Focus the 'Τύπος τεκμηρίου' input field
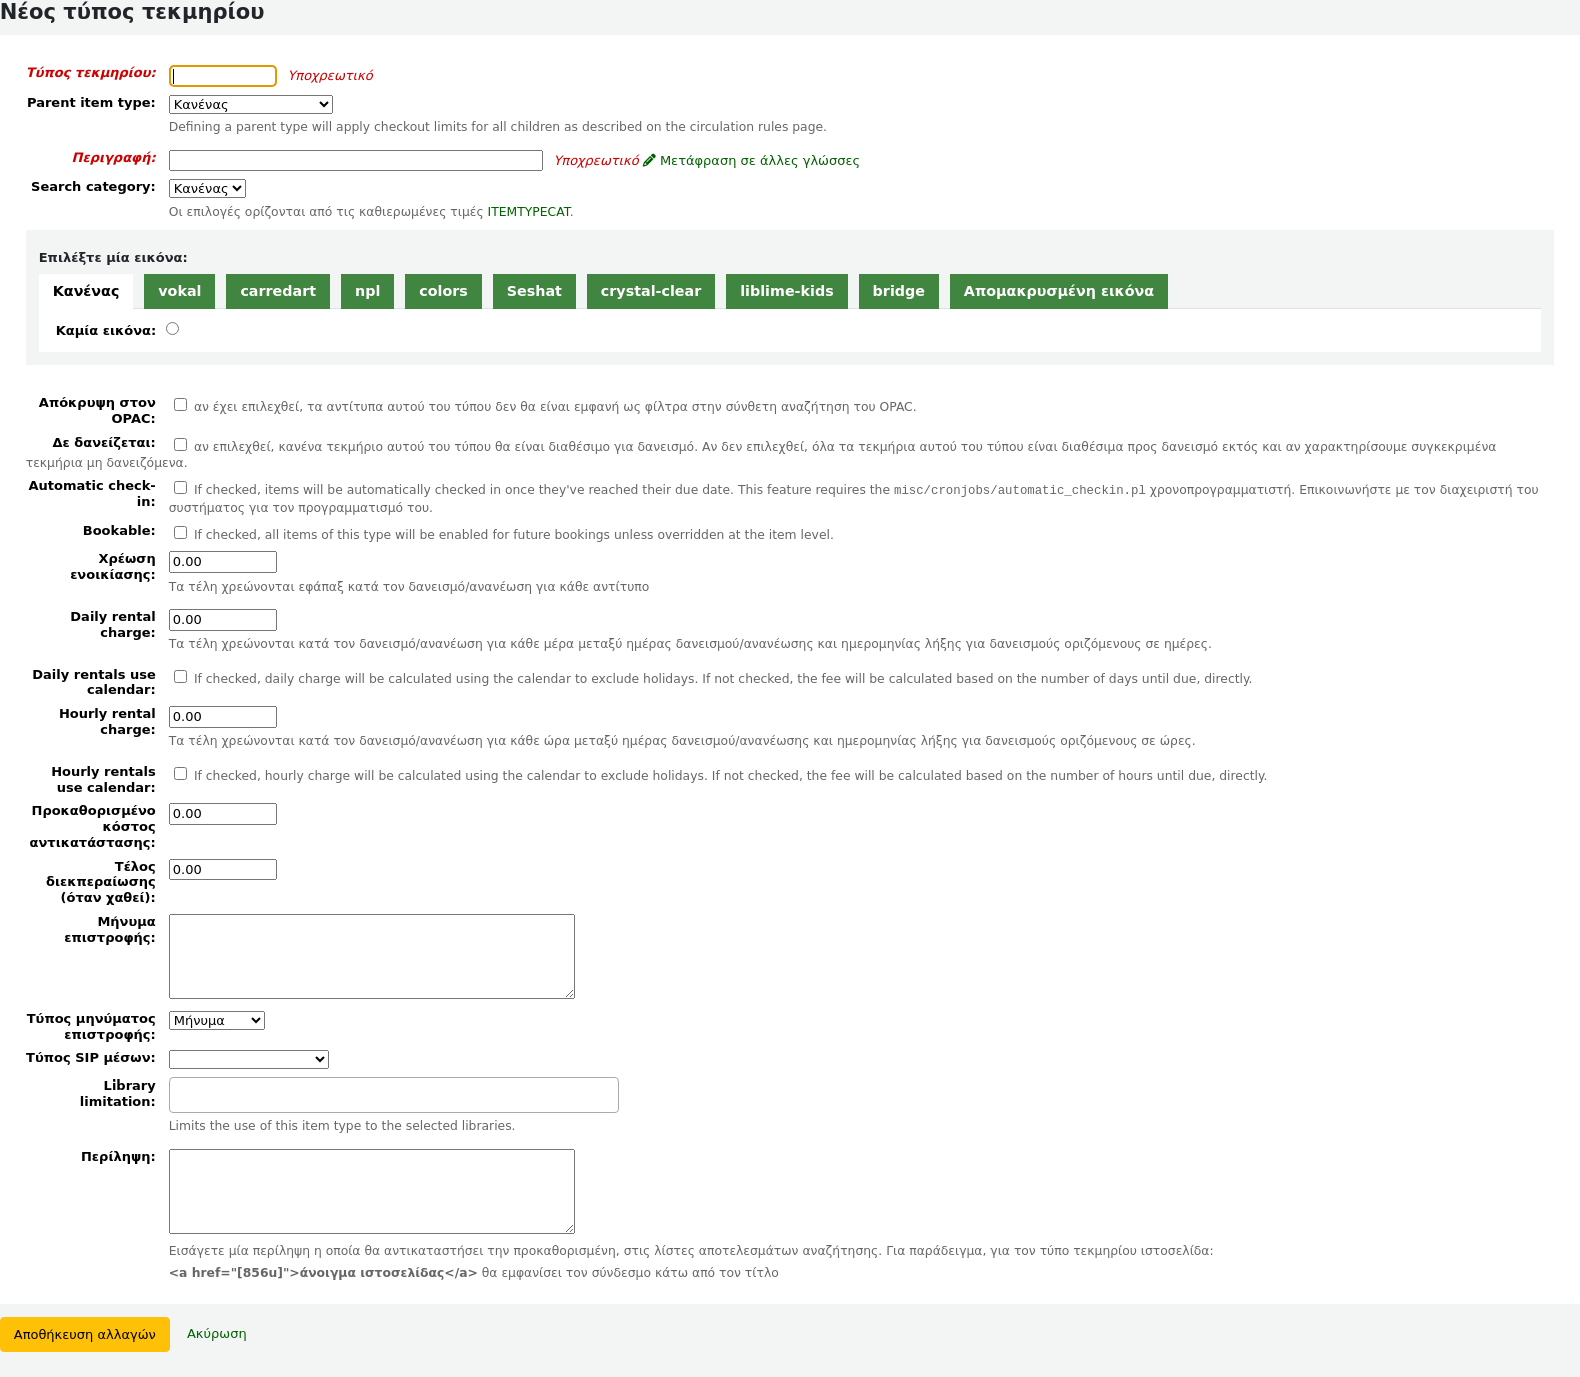The image size is (1580, 1377). 223,76
